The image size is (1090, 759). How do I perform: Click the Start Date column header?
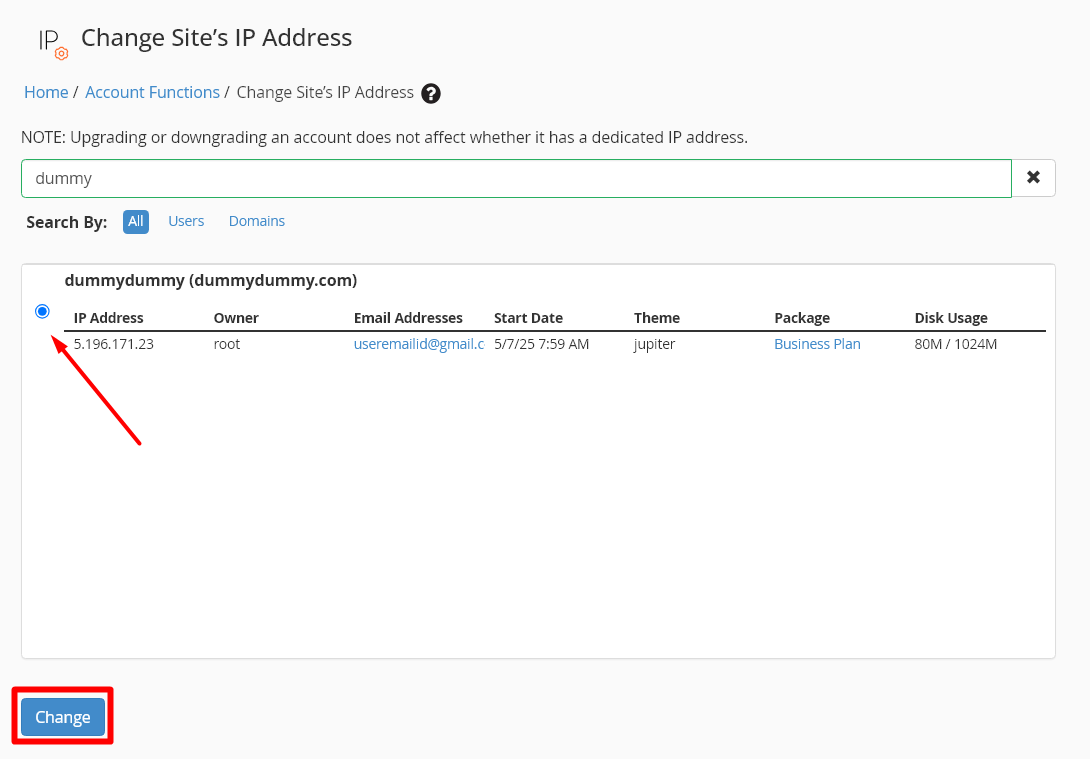[x=528, y=318]
